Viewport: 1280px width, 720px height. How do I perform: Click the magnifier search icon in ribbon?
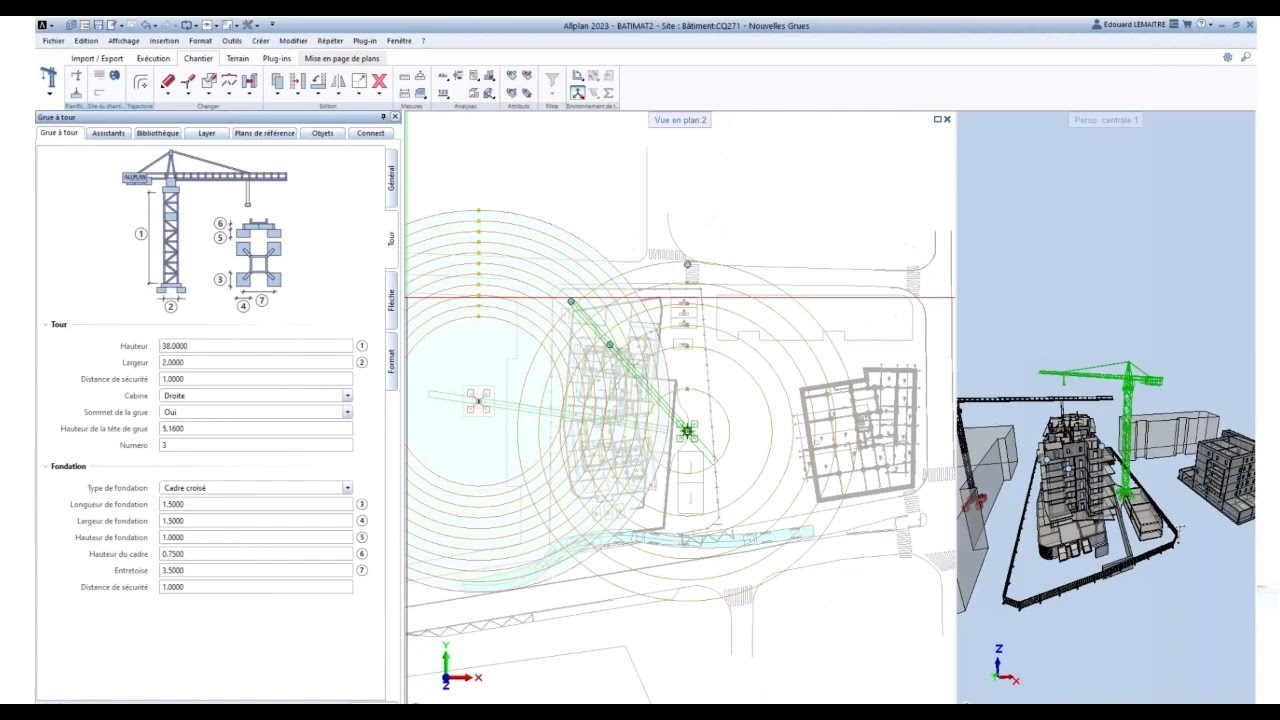[x=1246, y=57]
